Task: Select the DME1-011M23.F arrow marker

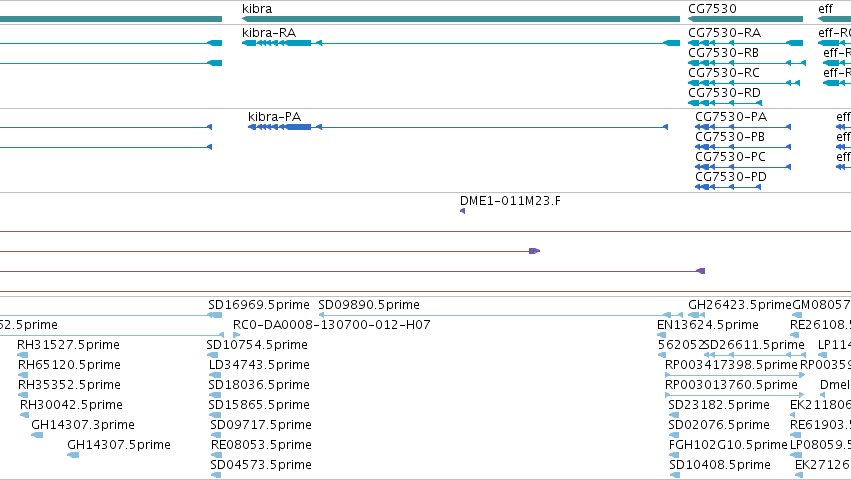Action: (462, 211)
